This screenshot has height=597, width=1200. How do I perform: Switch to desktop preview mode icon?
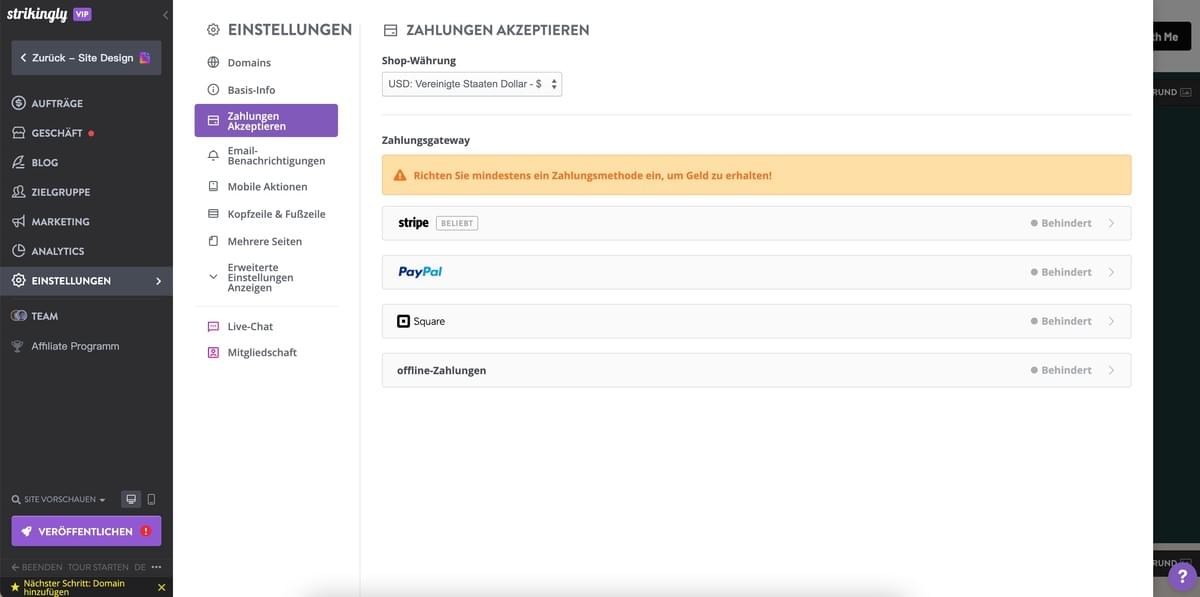(131, 498)
